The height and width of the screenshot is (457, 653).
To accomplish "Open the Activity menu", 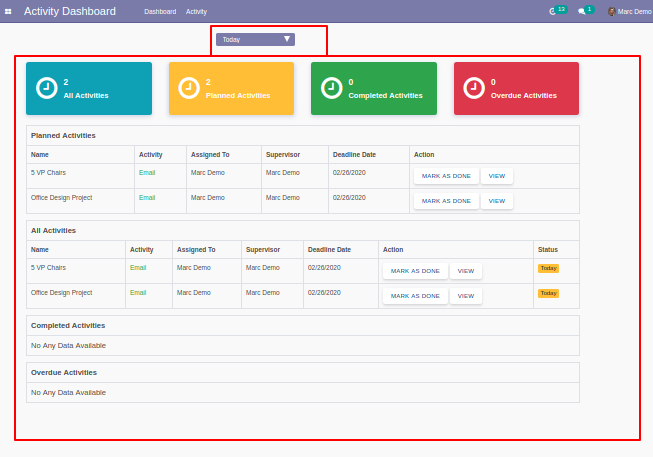I will point(196,12).
